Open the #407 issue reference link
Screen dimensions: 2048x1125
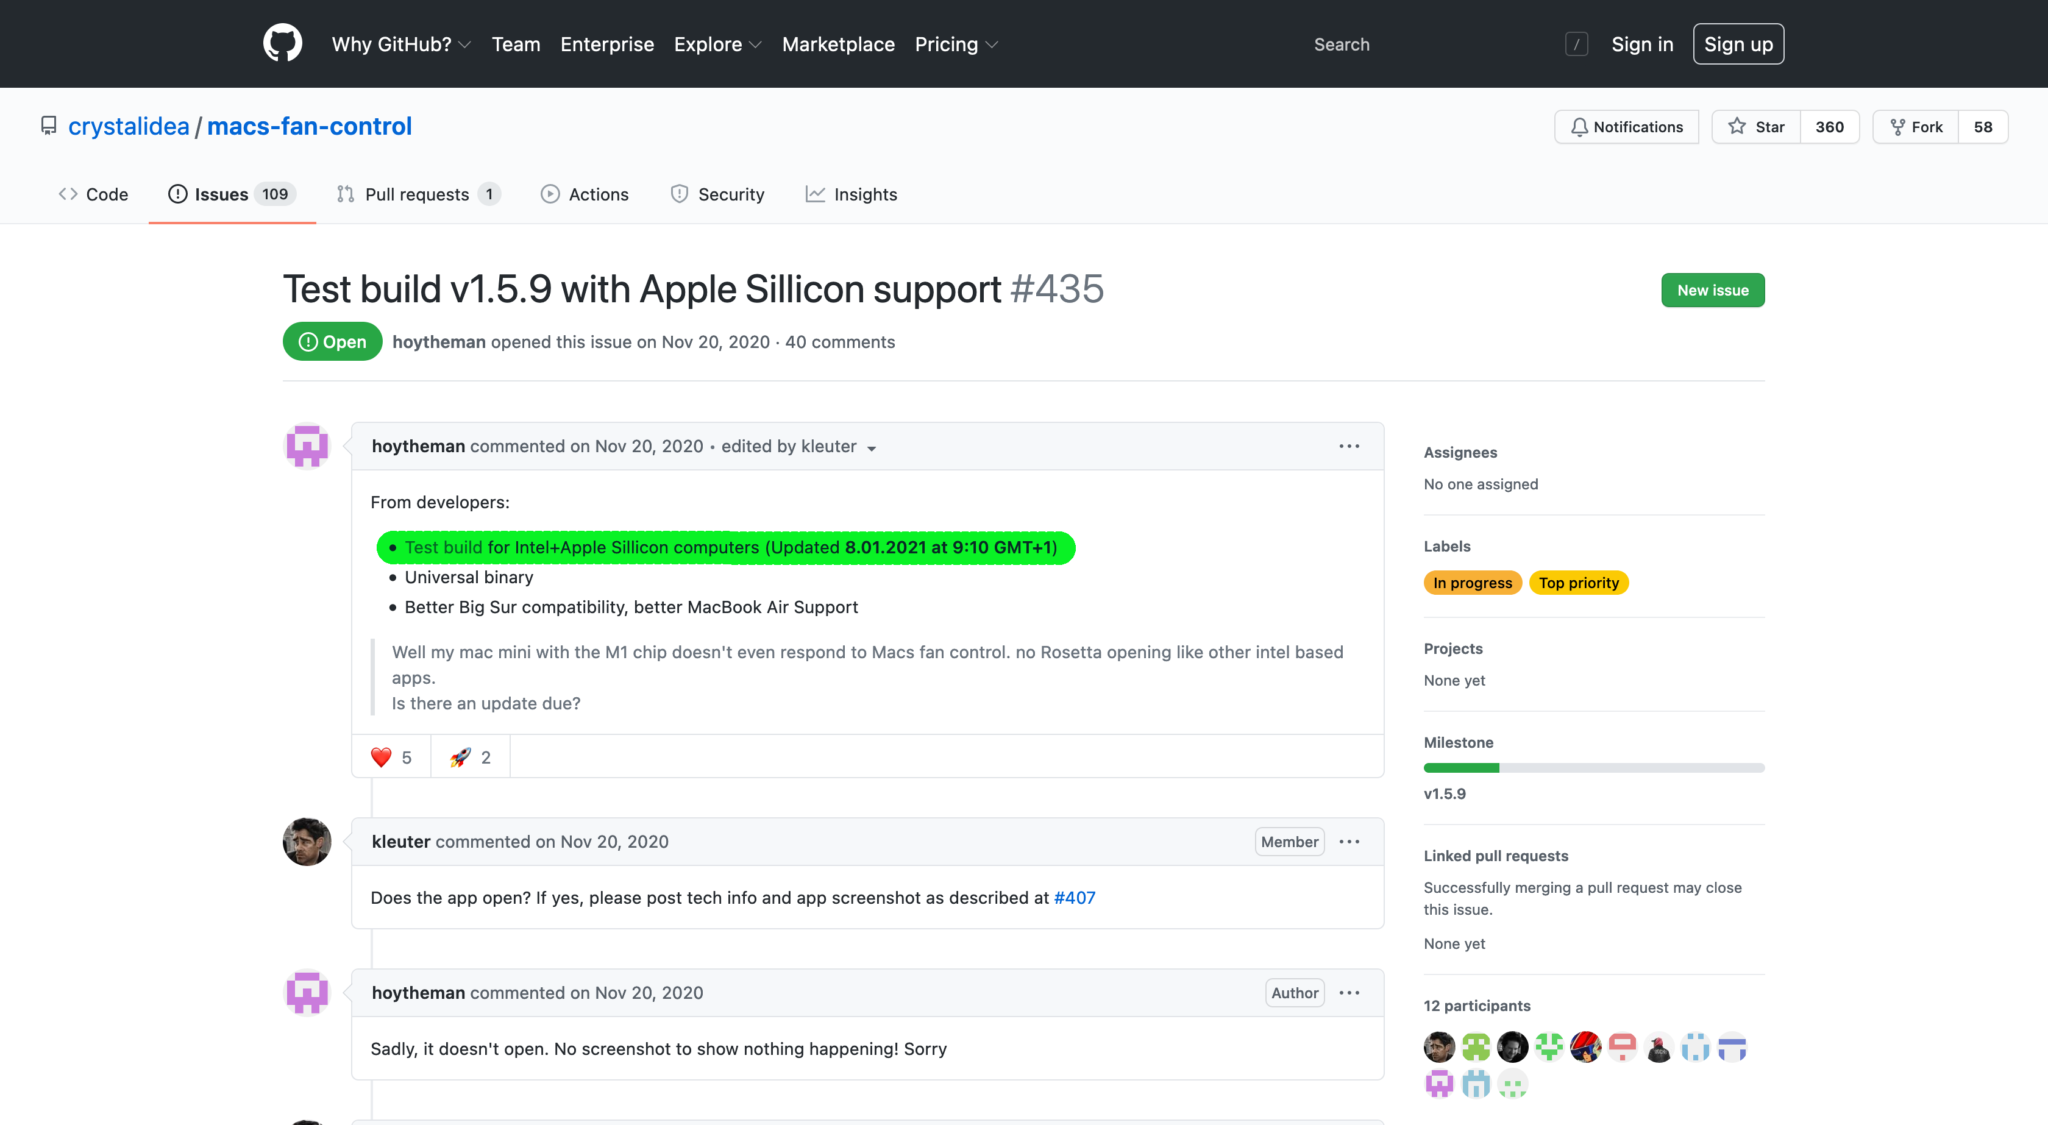[x=1074, y=898]
